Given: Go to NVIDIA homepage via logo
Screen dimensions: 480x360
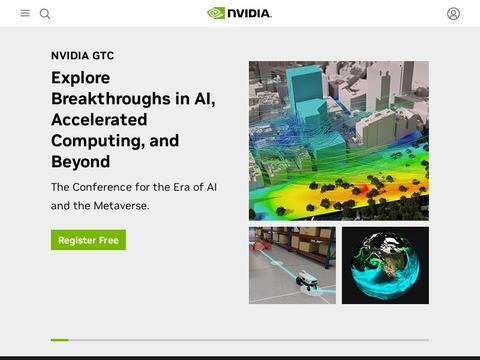Looking at the screenshot, I should 239,13.
